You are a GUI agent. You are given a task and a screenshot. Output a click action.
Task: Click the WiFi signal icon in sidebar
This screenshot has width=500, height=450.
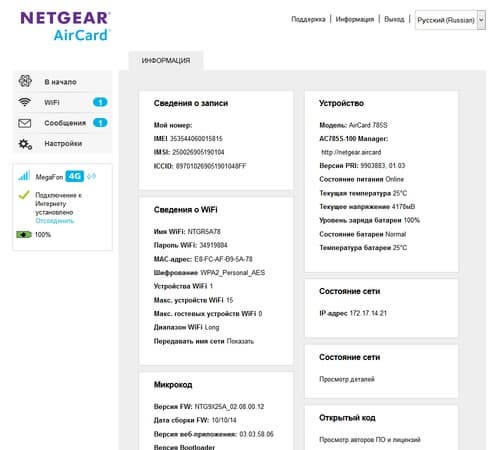pos(24,102)
